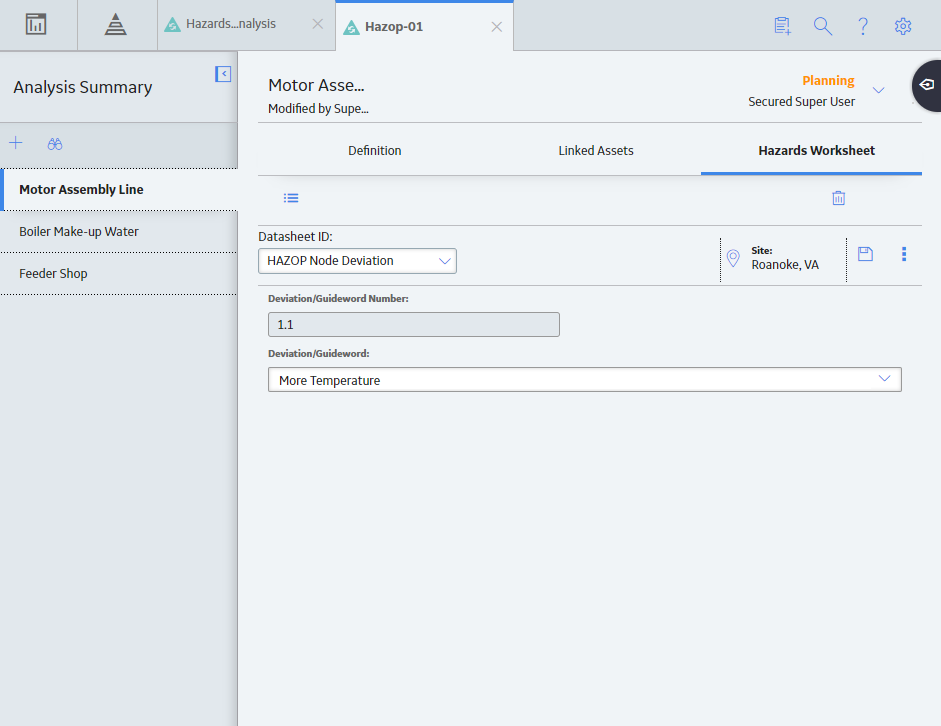Click the Deviation/Guideword Number field
941x726 pixels.
(x=413, y=325)
